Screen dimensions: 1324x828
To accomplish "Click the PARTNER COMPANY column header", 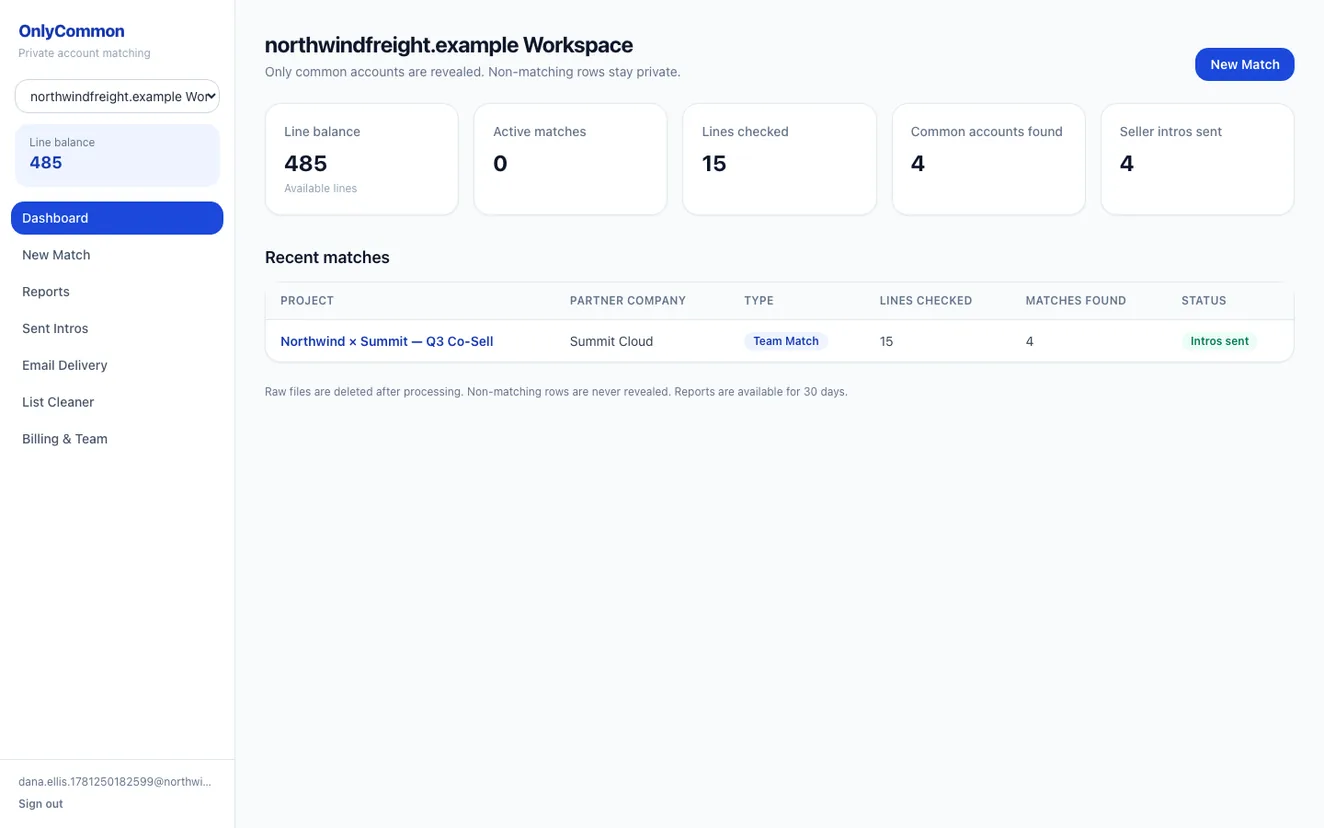I will [628, 301].
